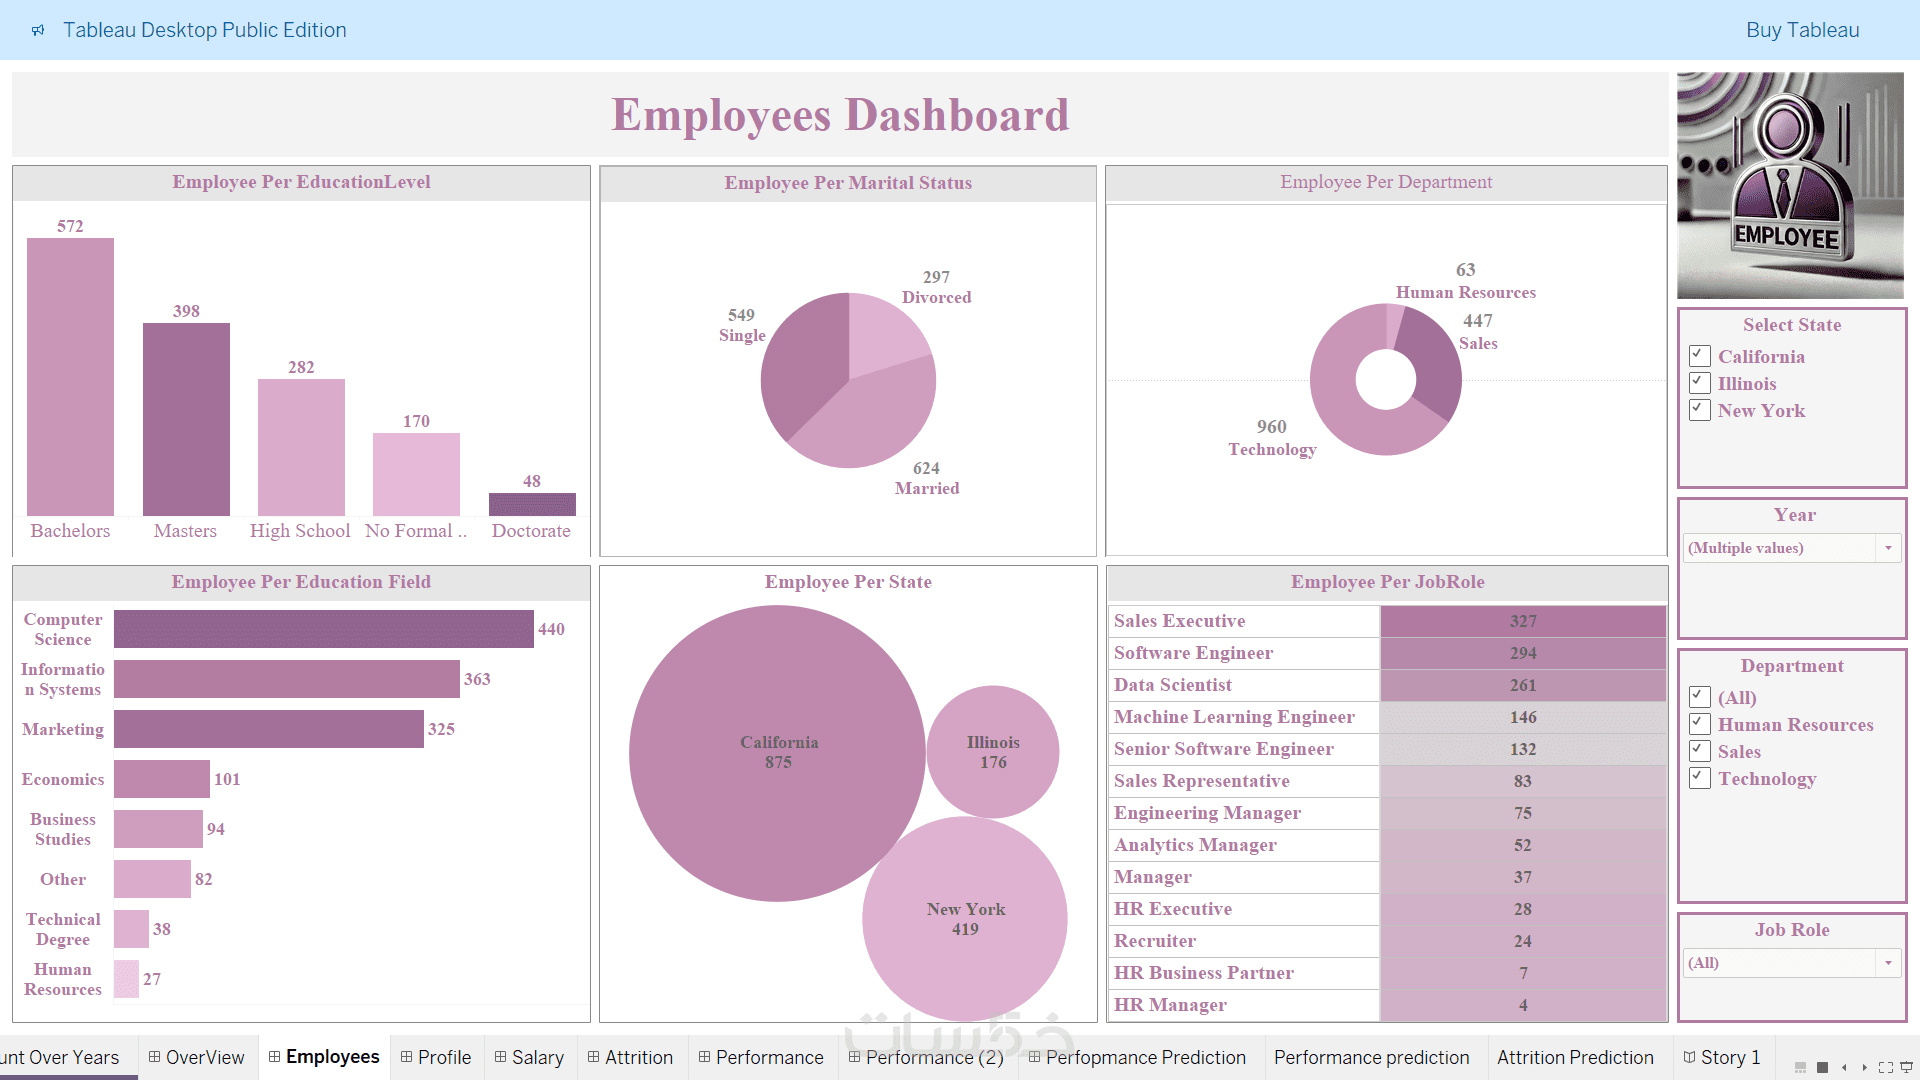Toggle the New York state checkbox
Image resolution: width=1920 pixels, height=1080 pixels.
pyautogui.click(x=1699, y=410)
